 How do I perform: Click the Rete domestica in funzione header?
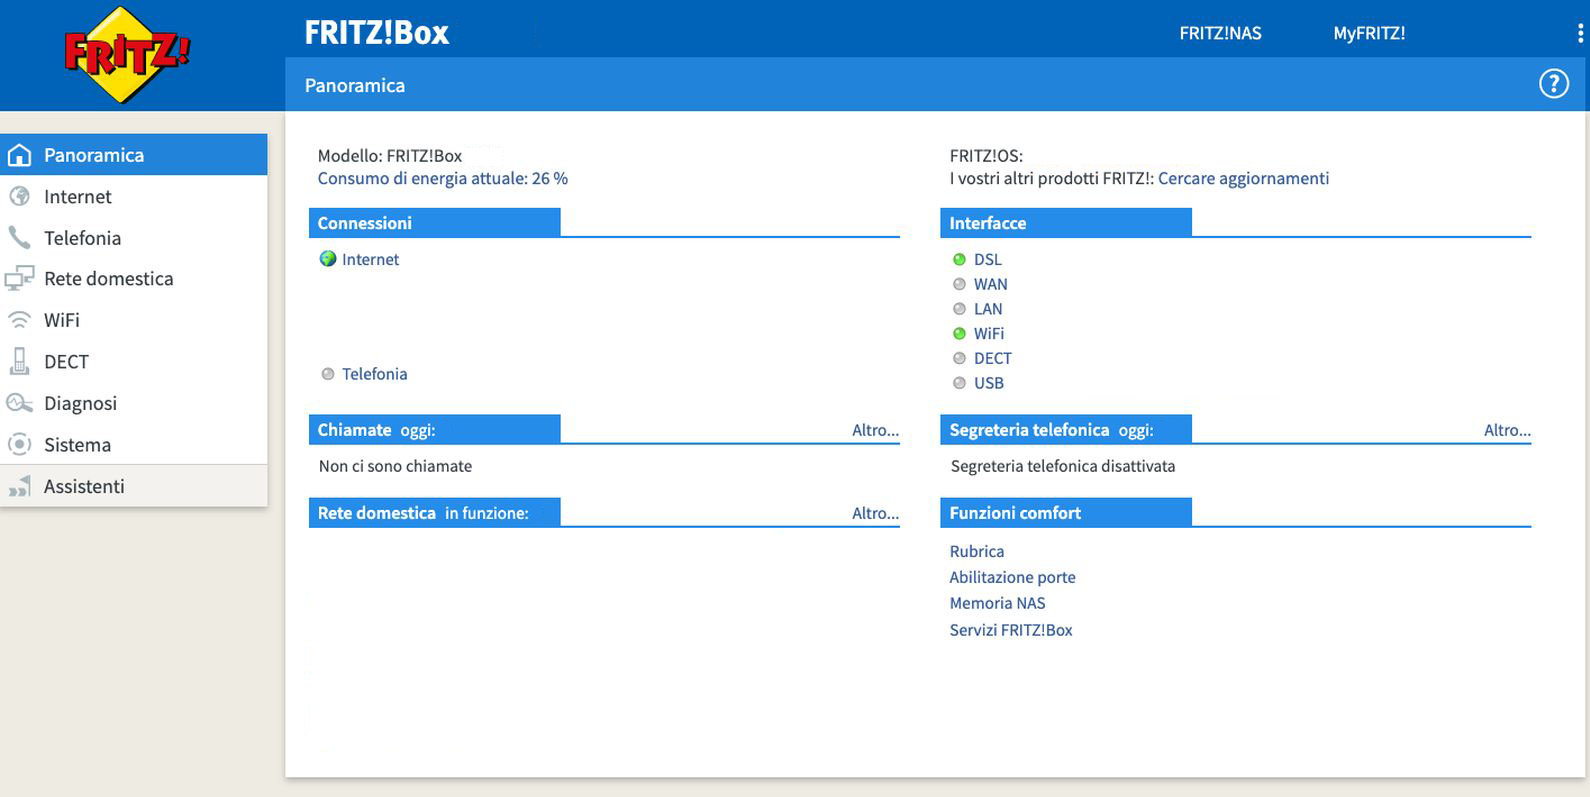[435, 513]
